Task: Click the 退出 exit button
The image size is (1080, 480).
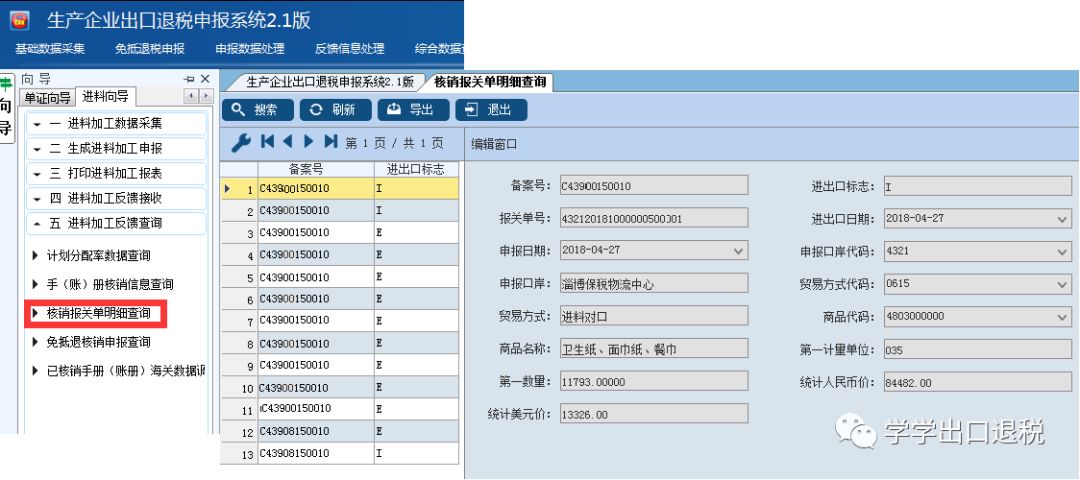Action: (x=491, y=110)
